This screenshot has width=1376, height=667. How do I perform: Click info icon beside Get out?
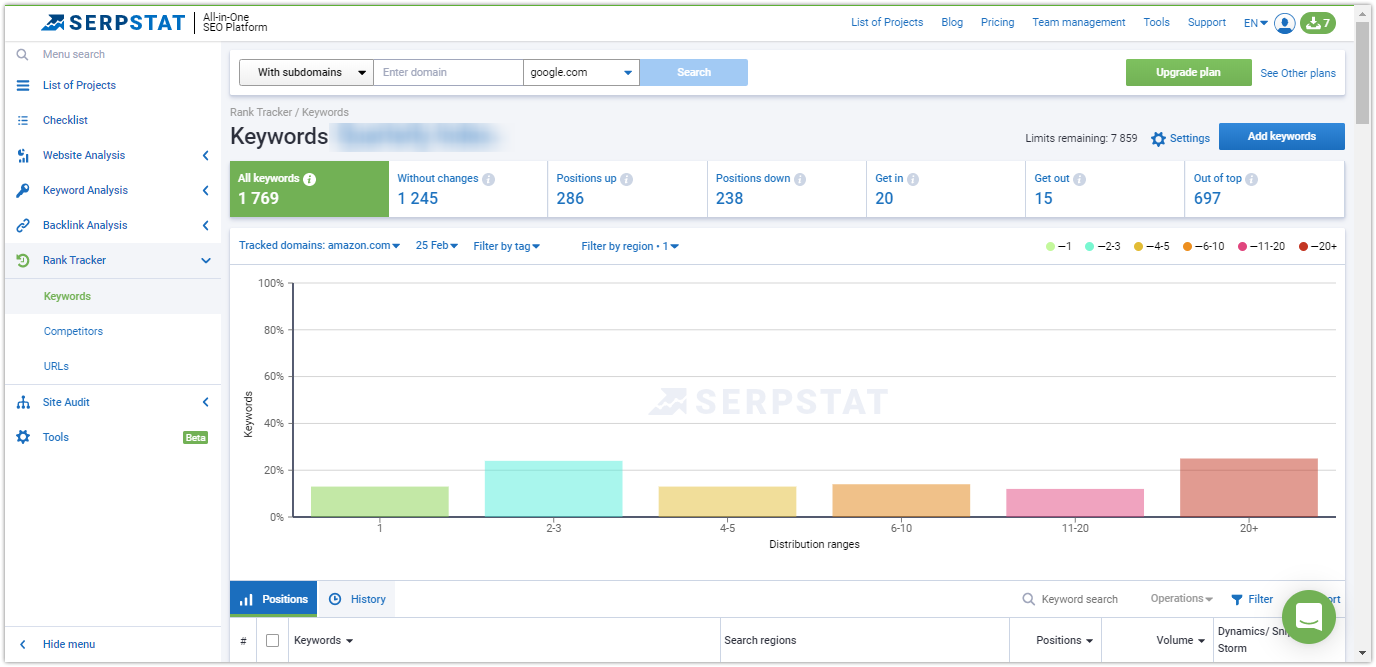(x=1079, y=179)
